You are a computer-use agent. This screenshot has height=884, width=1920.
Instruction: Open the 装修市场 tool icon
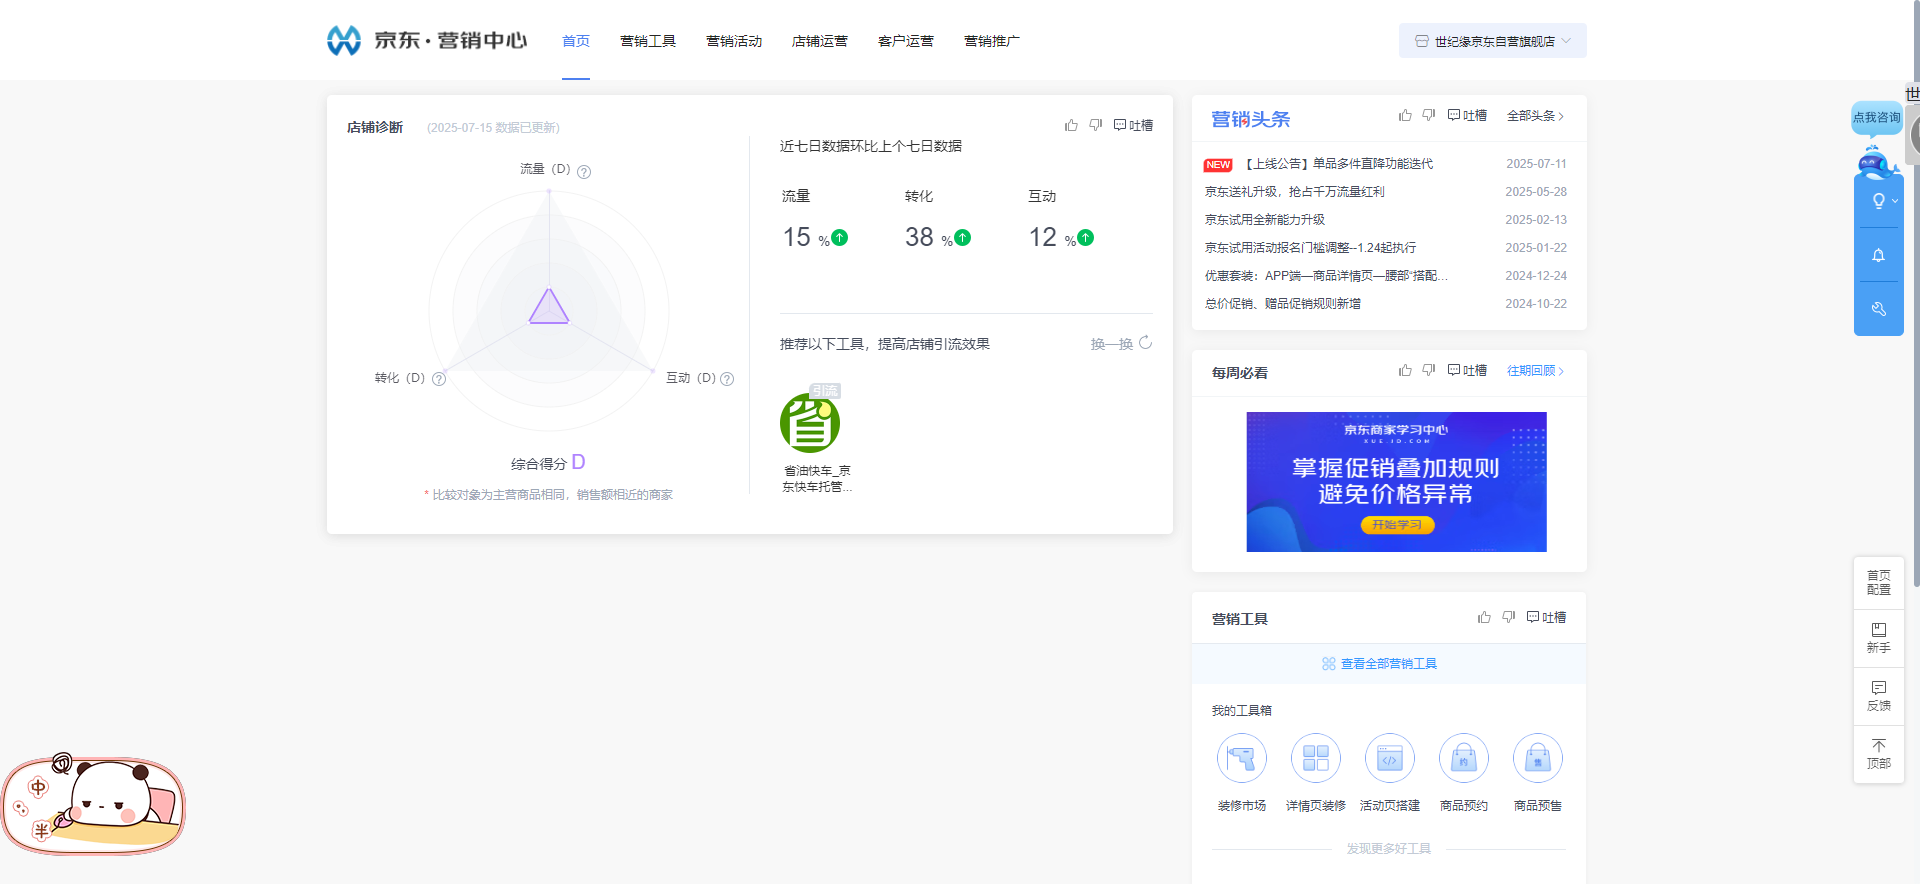click(x=1241, y=759)
